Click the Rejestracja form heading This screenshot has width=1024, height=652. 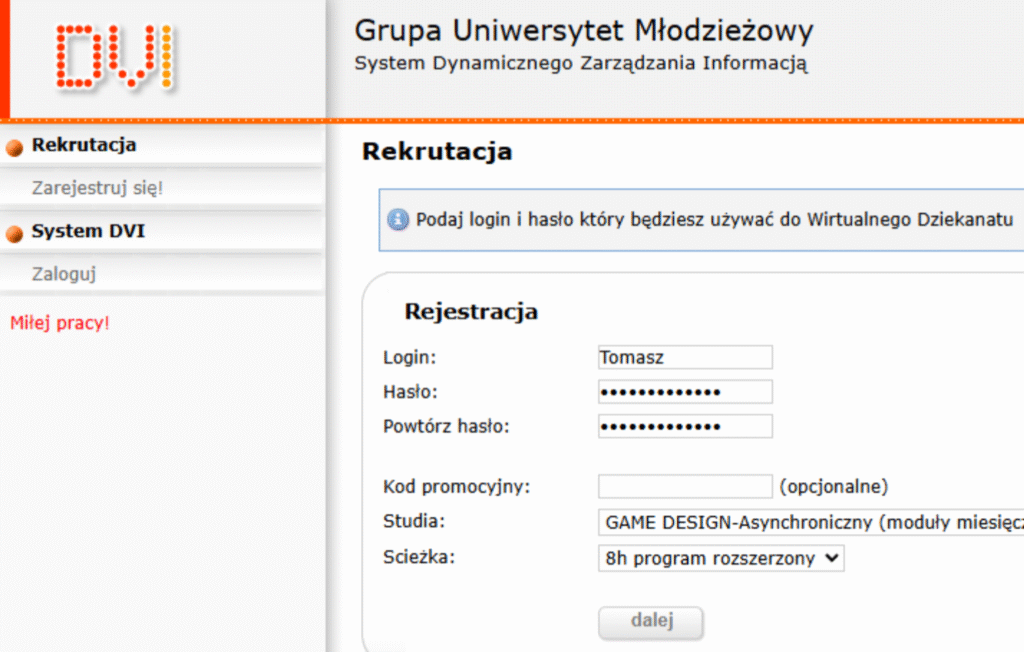click(x=471, y=312)
